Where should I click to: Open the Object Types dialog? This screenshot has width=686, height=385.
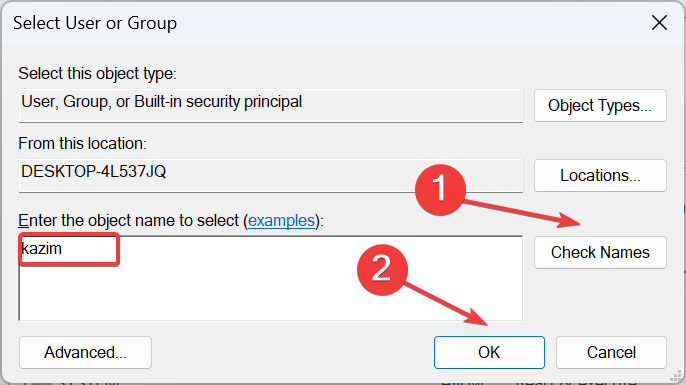pyautogui.click(x=600, y=105)
